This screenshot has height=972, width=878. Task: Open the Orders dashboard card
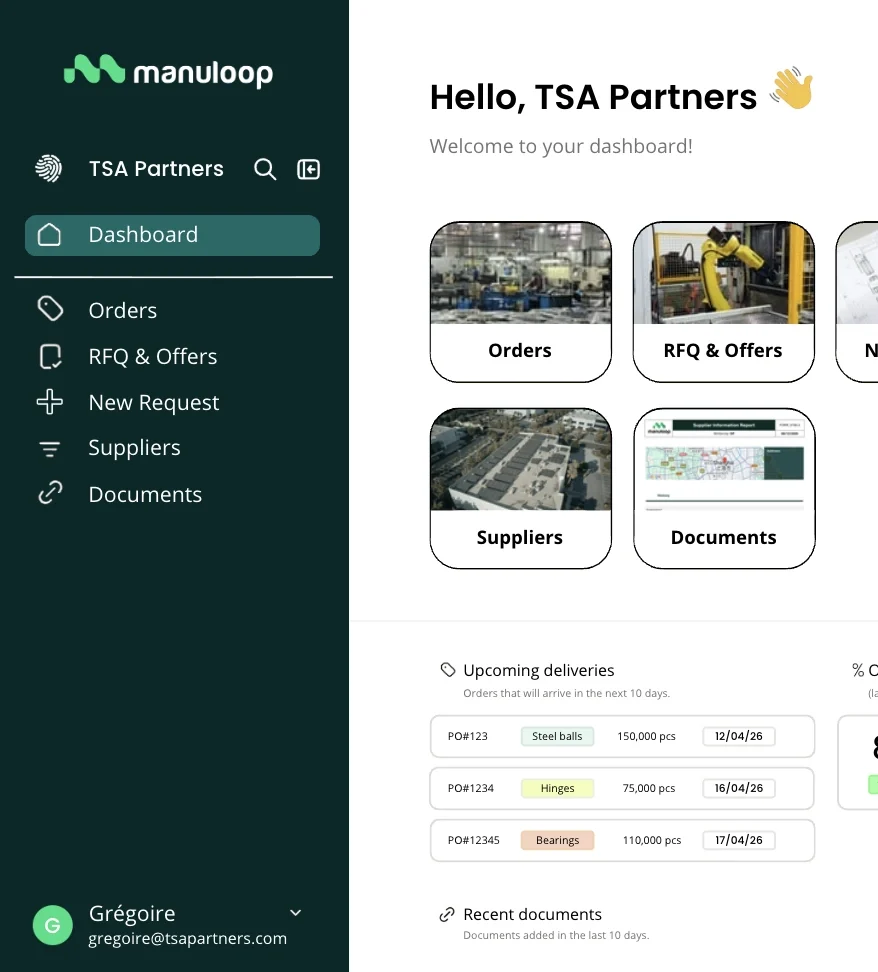tap(520, 302)
